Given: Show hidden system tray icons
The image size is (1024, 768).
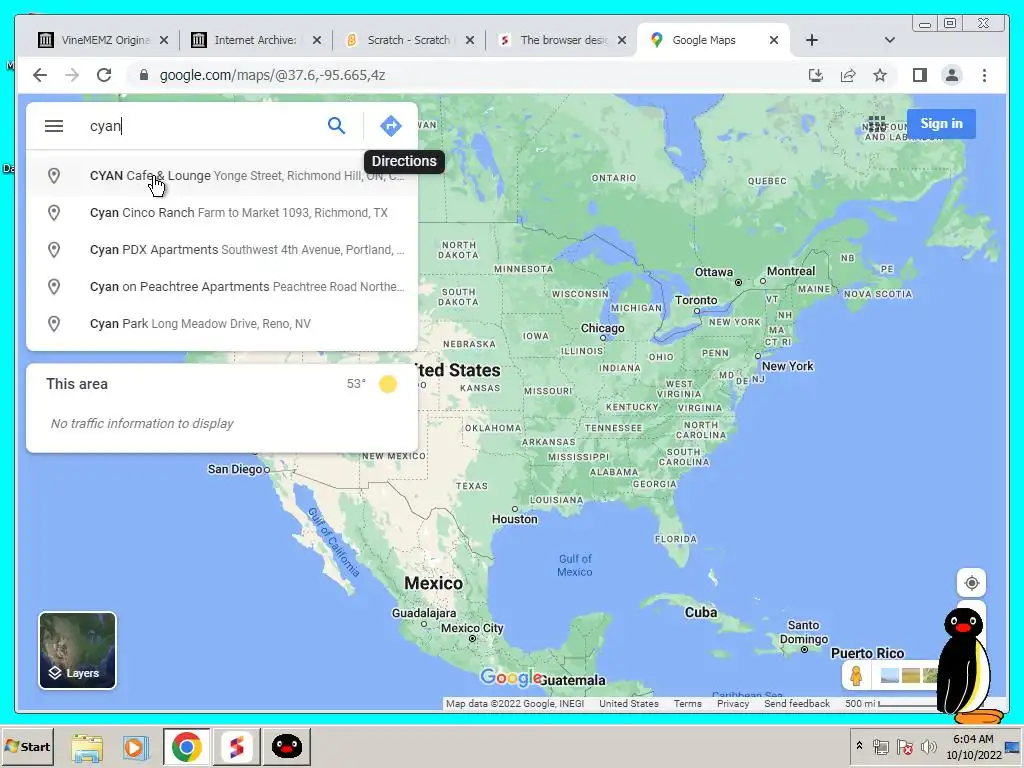Looking at the screenshot, I should [859, 746].
